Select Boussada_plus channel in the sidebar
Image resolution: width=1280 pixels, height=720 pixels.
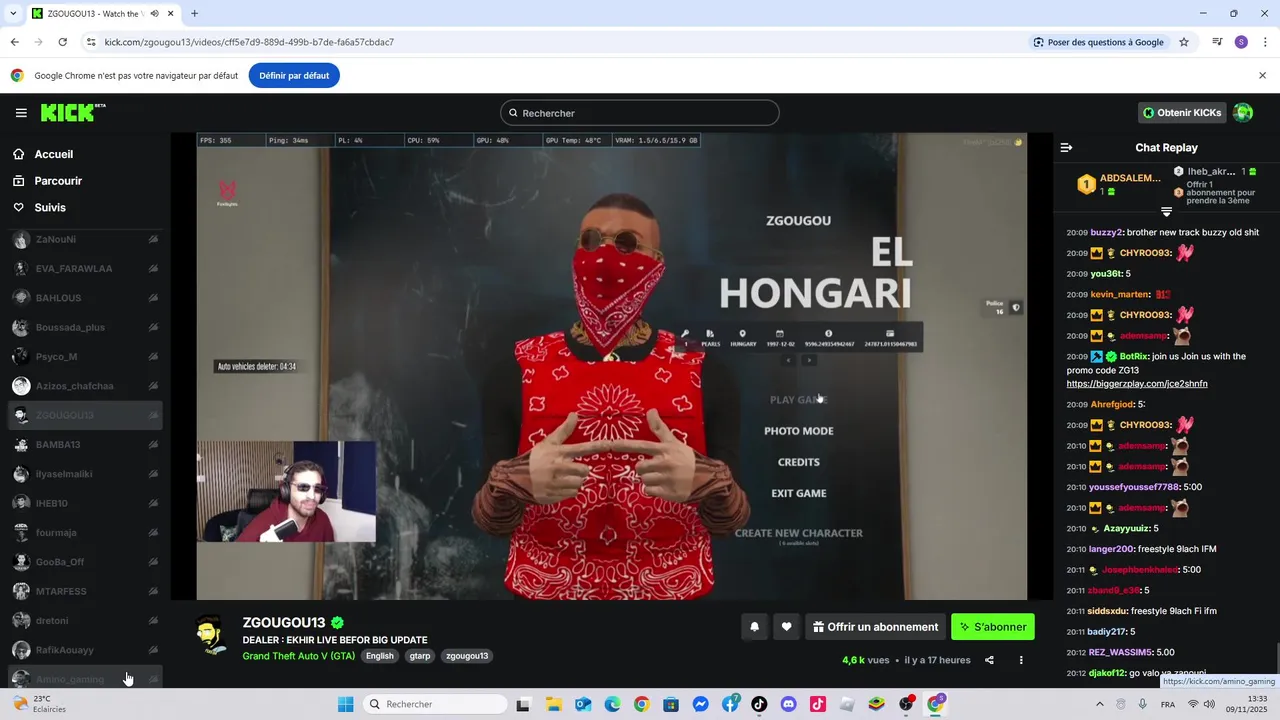[x=85, y=327]
